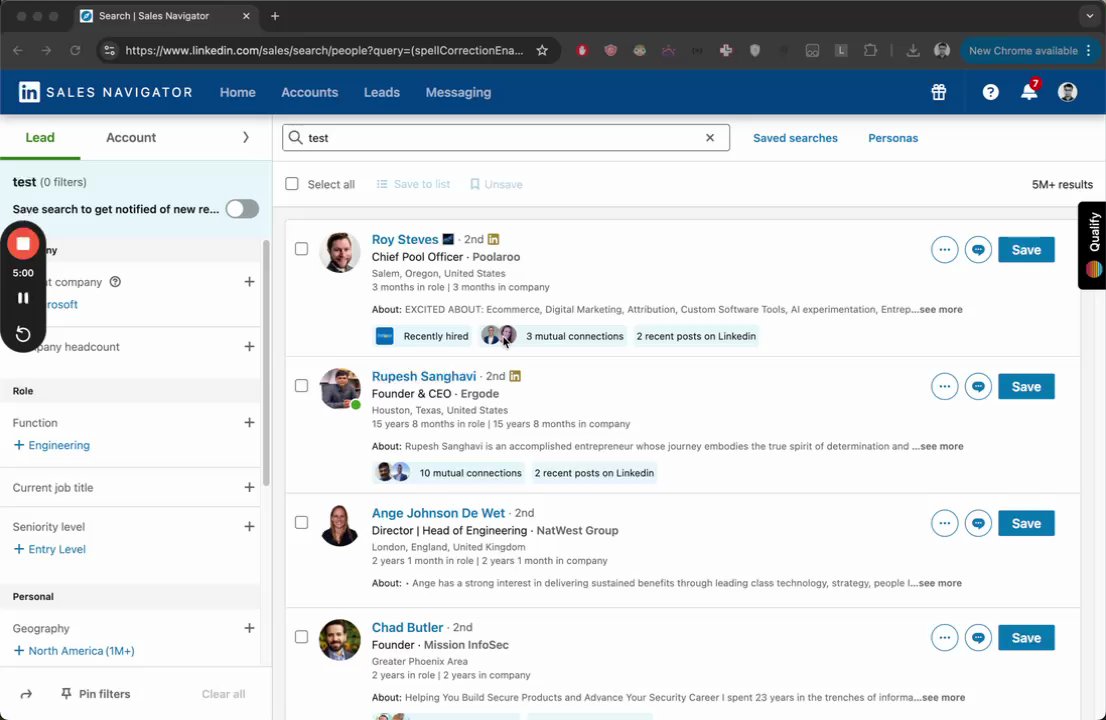The width and height of the screenshot is (1106, 720).
Task: Stop the screen recording with red button
Action: point(23,243)
